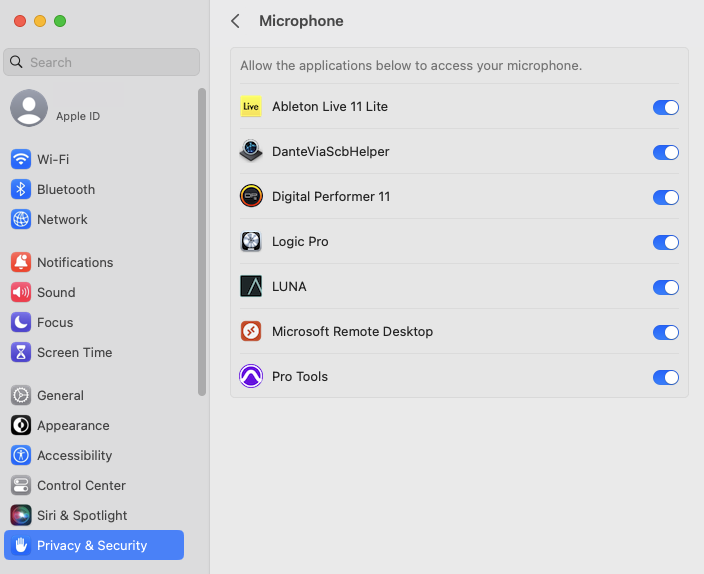
Task: Click the Notifications bell icon
Action: point(21,262)
